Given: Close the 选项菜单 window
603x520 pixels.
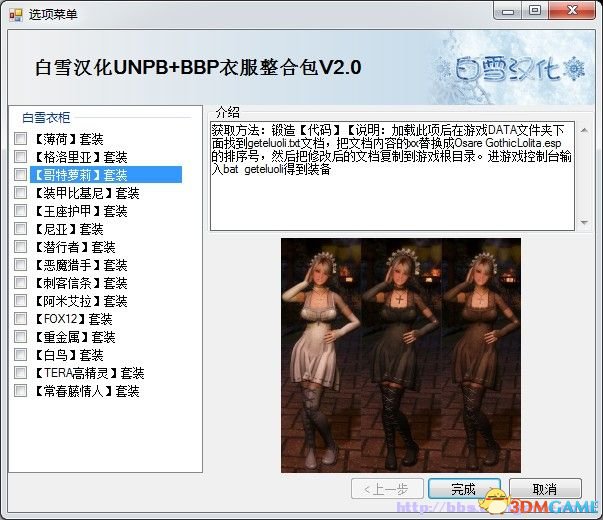Looking at the screenshot, I should (572, 10).
